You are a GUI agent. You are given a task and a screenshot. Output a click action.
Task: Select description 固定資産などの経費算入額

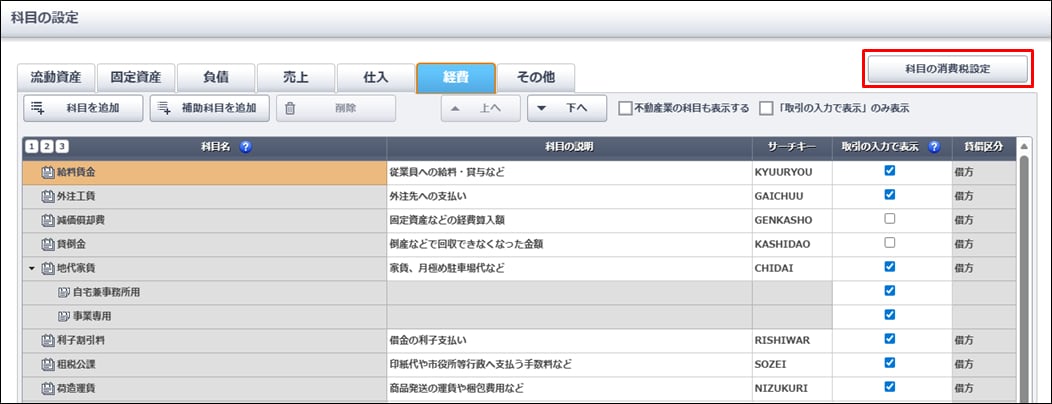coord(570,220)
